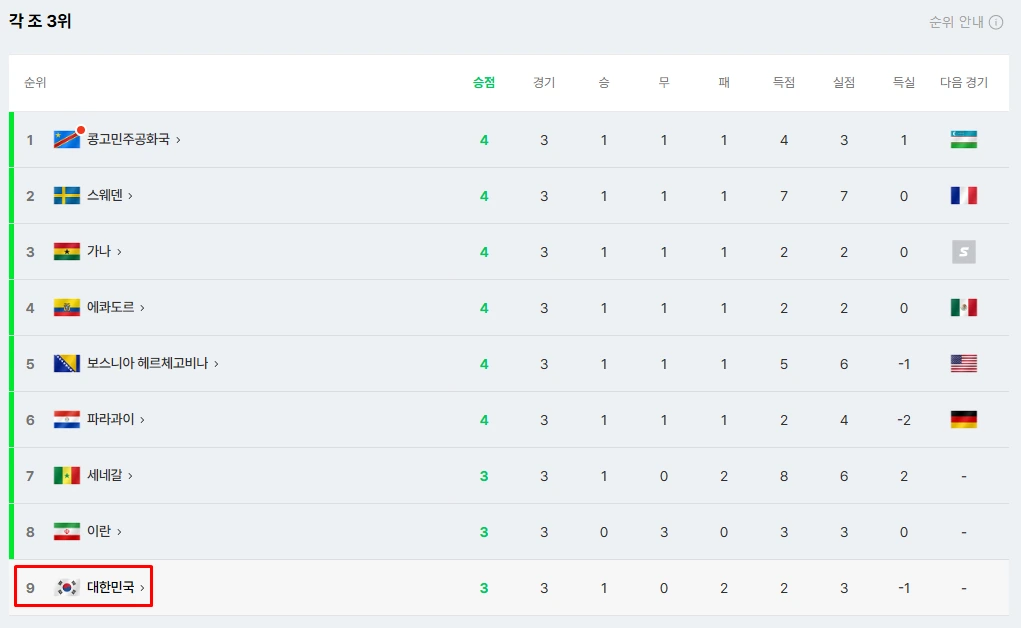Open the Uzbekistan flag next match
Viewport: 1021px width, 628px height.
964,139
